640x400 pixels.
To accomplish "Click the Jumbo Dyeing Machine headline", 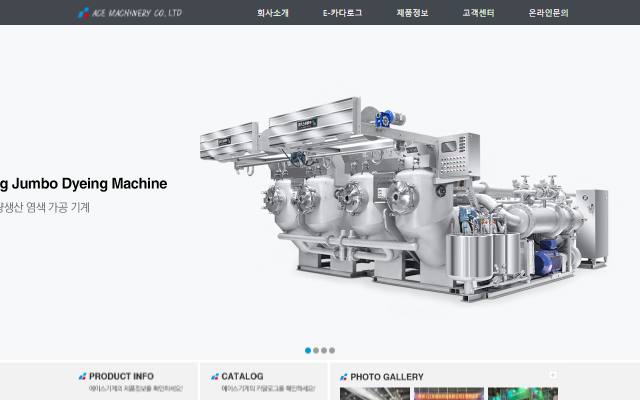I will tap(83, 184).
